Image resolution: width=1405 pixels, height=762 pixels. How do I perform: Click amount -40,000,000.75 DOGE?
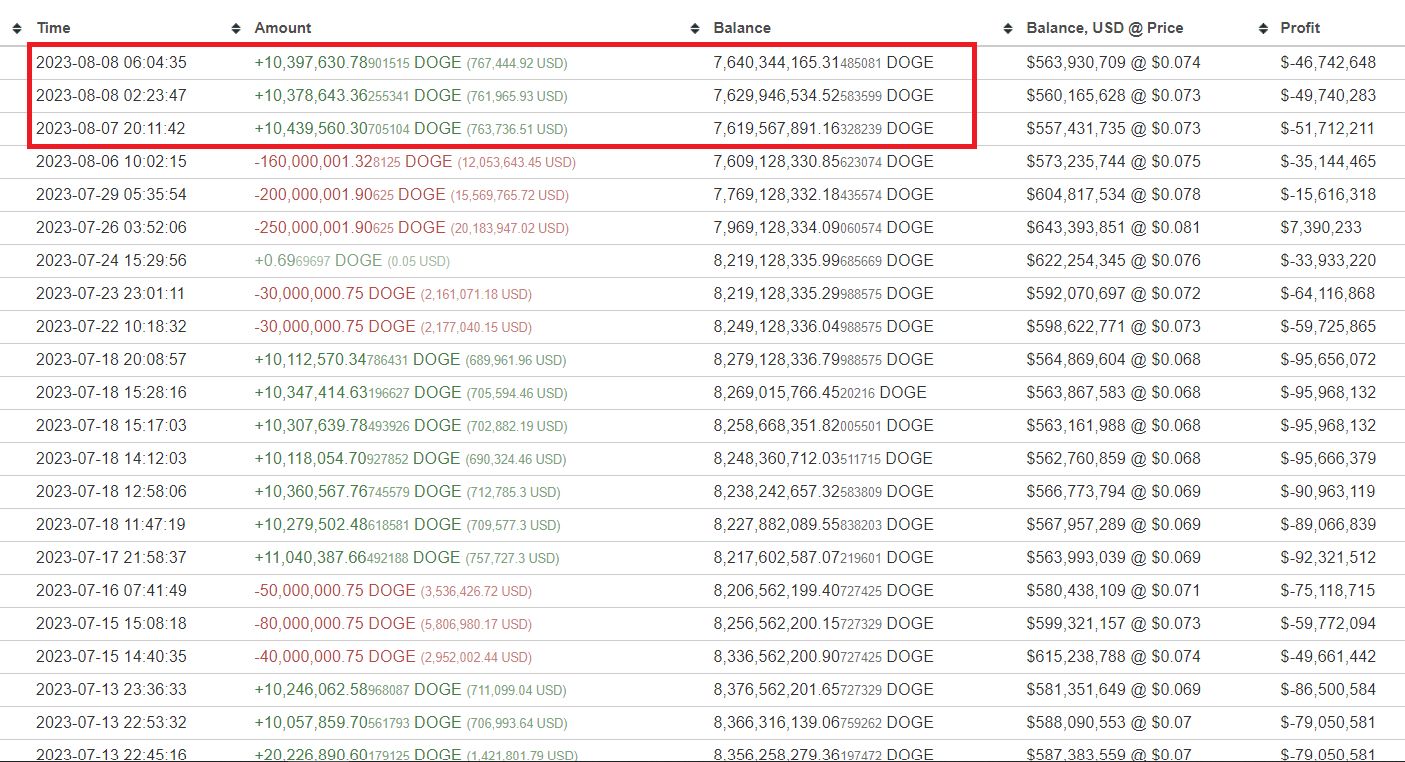(x=334, y=656)
